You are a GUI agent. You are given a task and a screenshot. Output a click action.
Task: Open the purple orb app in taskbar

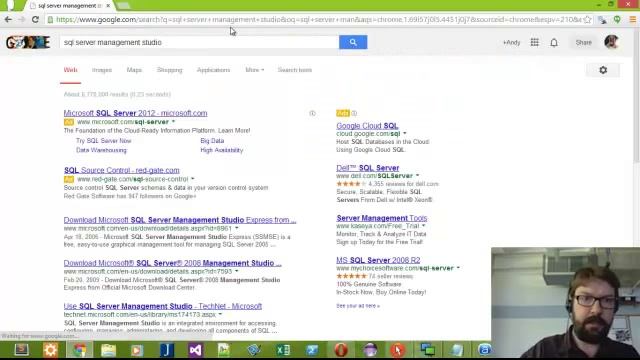[370, 350]
